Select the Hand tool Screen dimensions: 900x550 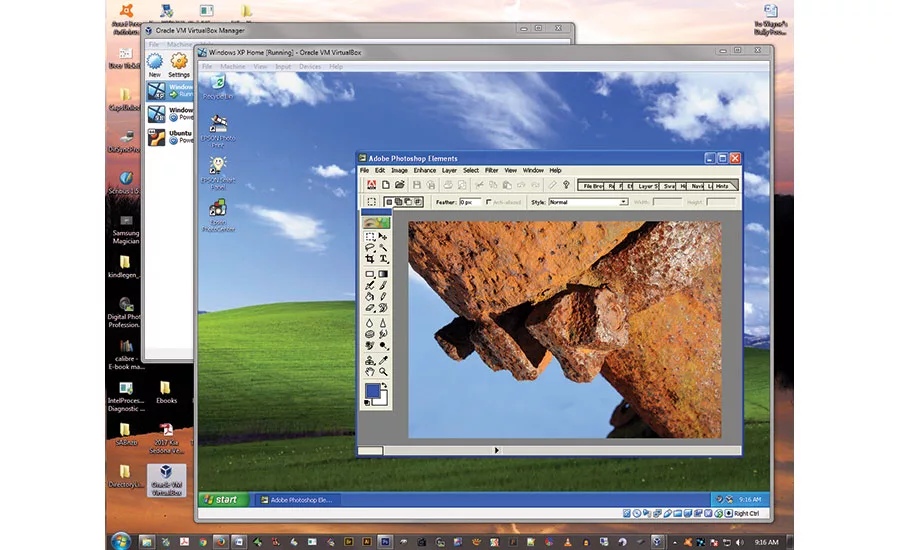pos(370,372)
